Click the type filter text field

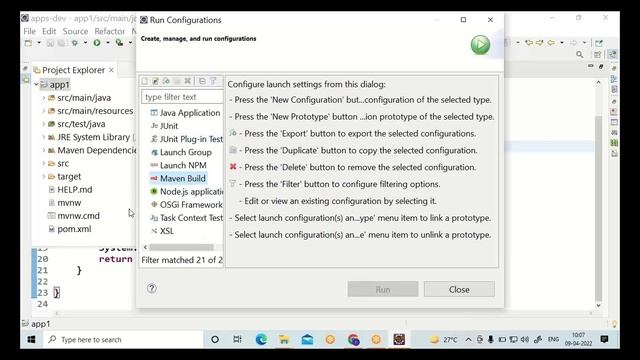(x=182, y=97)
